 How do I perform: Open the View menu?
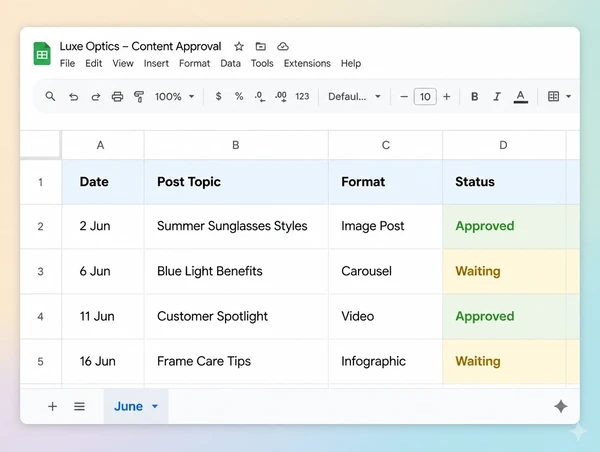tap(123, 63)
